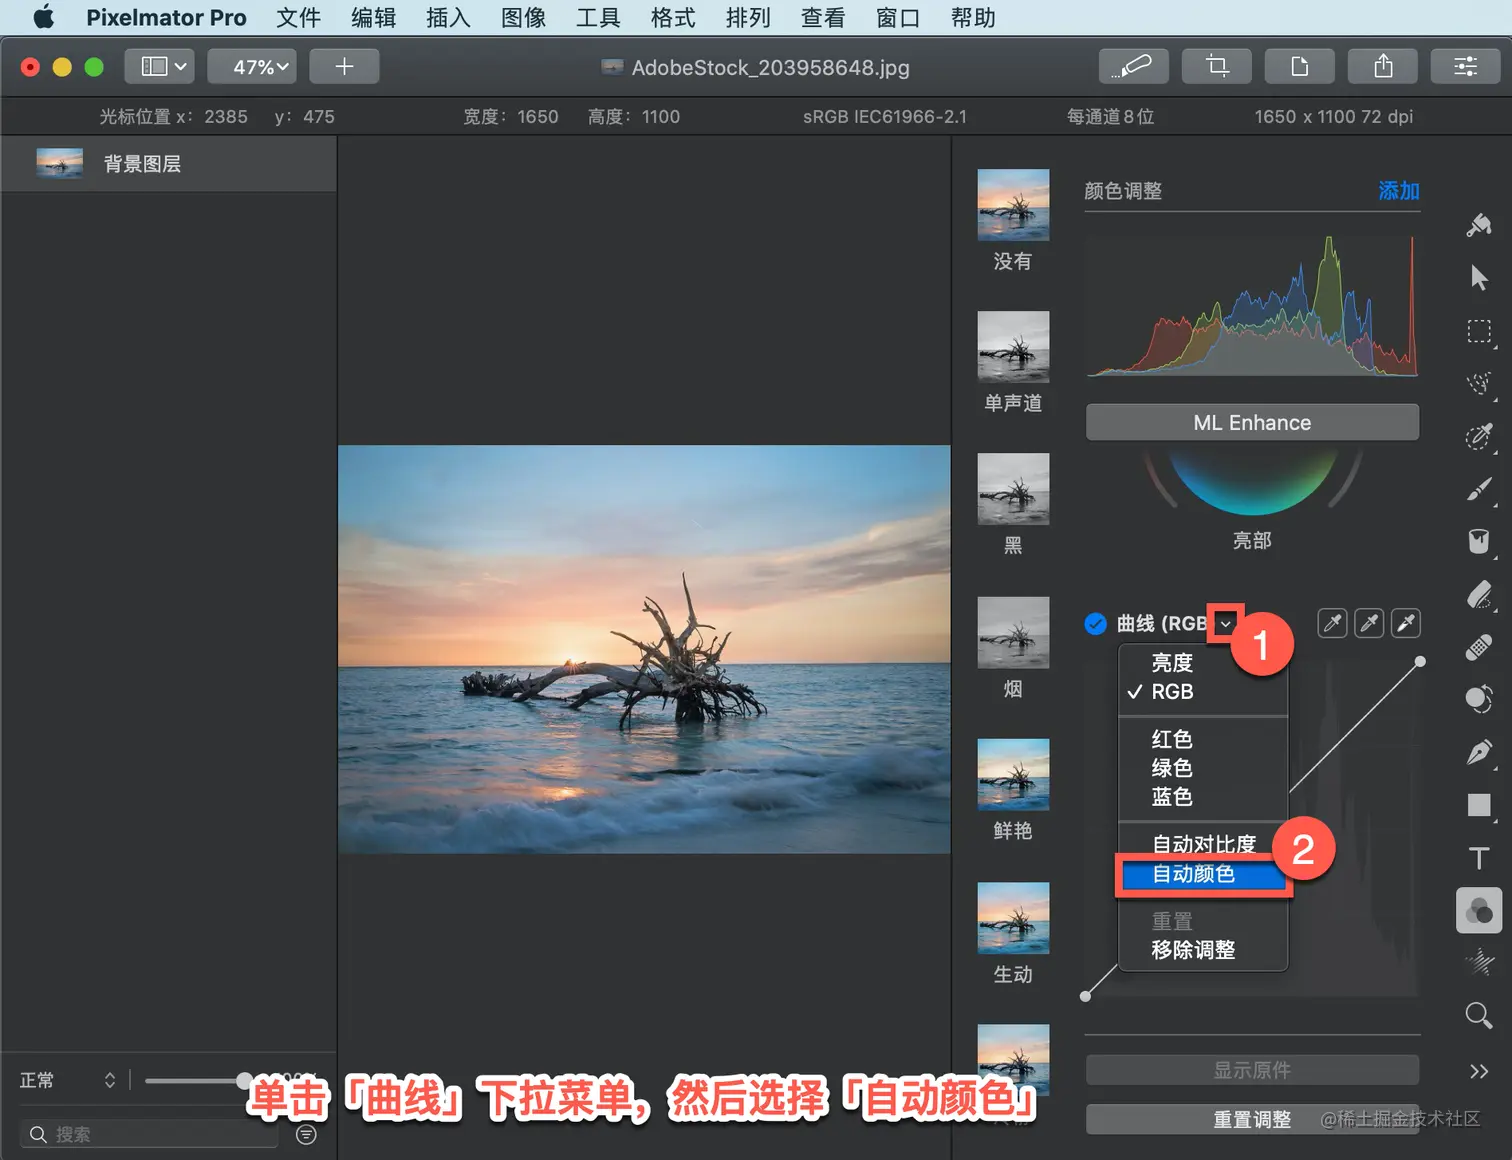Toggle the tool options sliders icon
Screen dimensions: 1512x1160
[x=1466, y=67]
